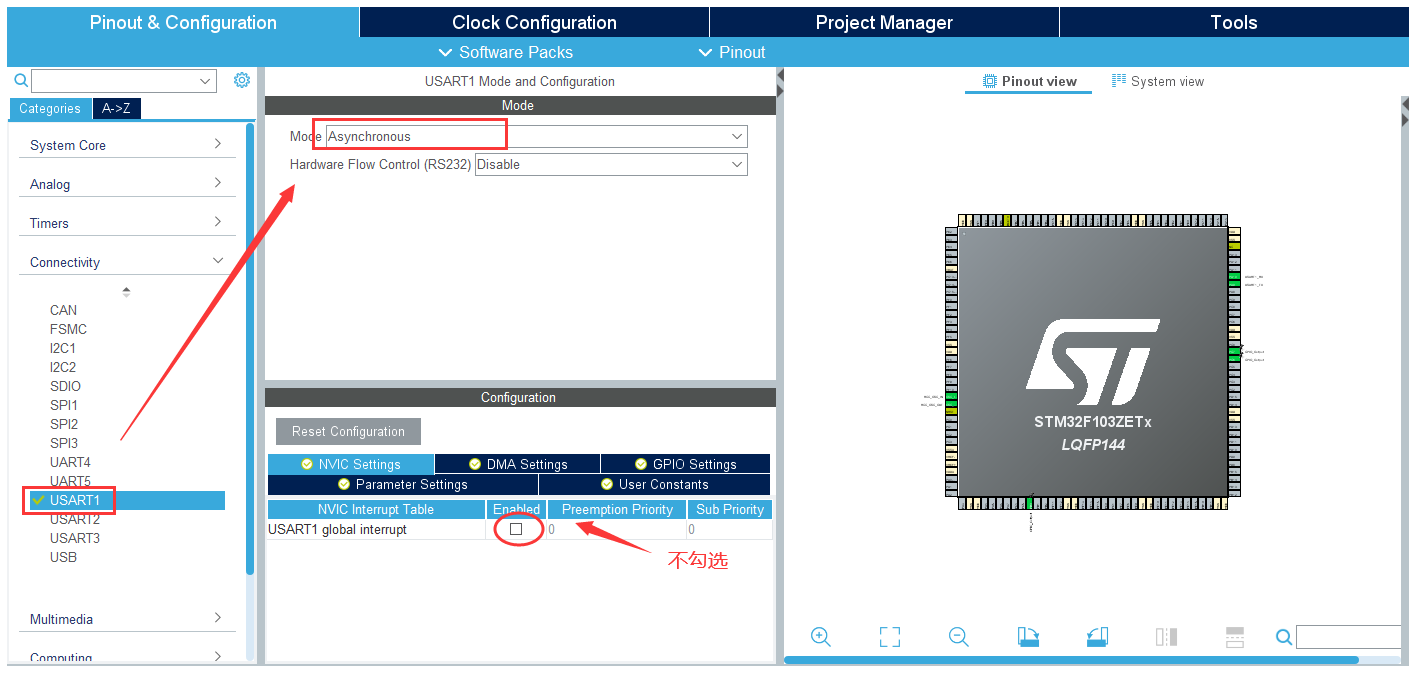The width and height of the screenshot is (1414, 674).
Task: Zoom in on the pinout view
Action: point(821,637)
